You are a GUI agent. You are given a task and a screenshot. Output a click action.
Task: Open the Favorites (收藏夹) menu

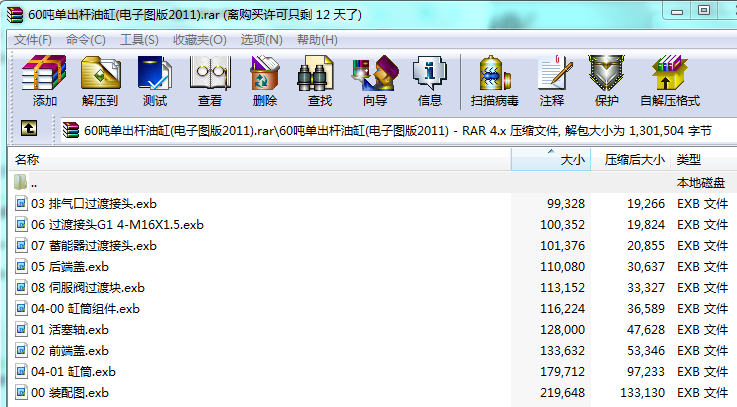pos(200,40)
